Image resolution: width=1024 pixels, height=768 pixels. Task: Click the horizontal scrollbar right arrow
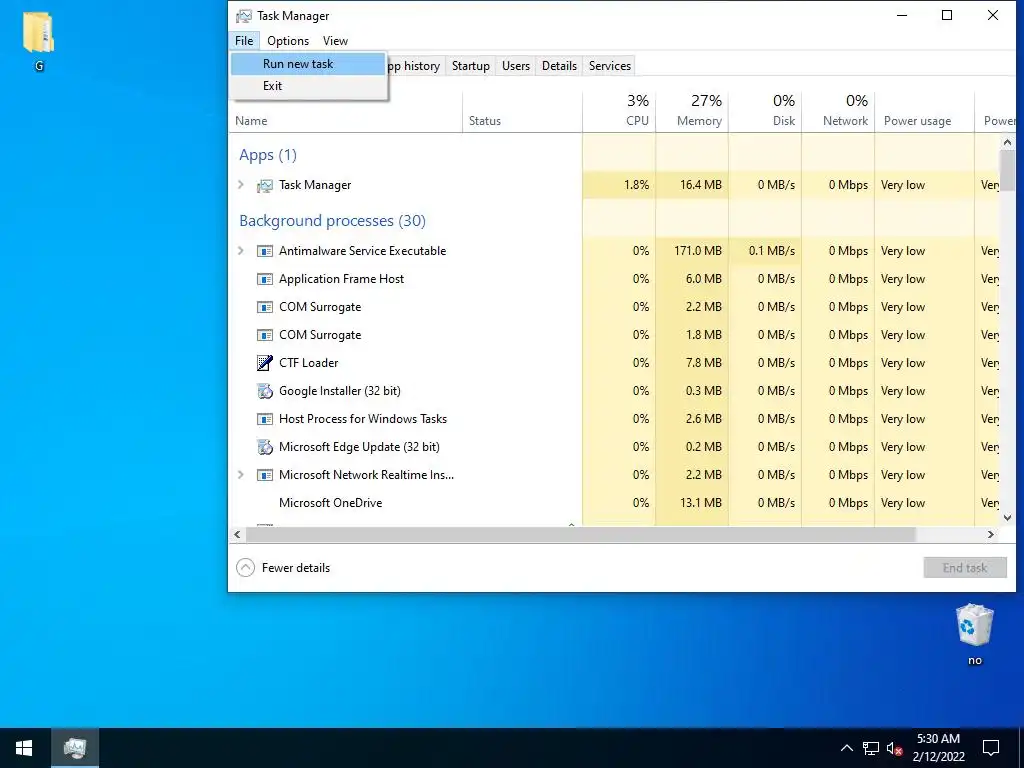click(x=991, y=534)
